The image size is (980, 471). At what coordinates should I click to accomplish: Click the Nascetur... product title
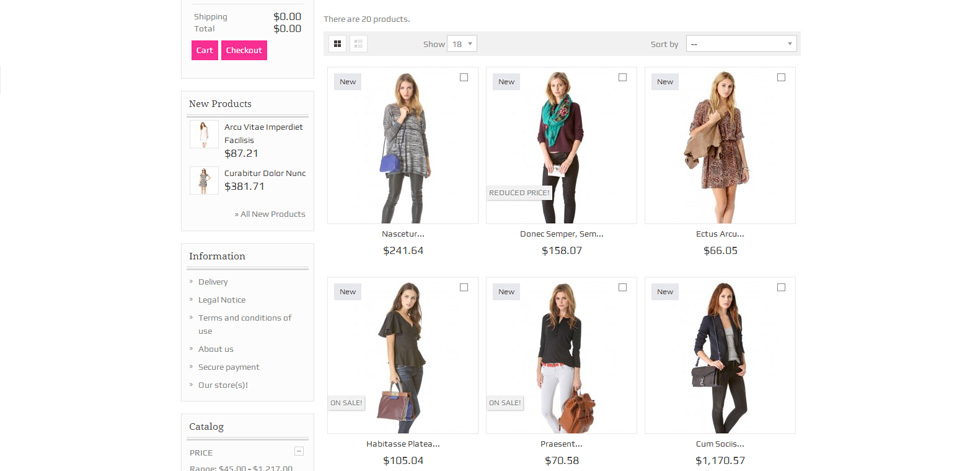pyautogui.click(x=402, y=234)
